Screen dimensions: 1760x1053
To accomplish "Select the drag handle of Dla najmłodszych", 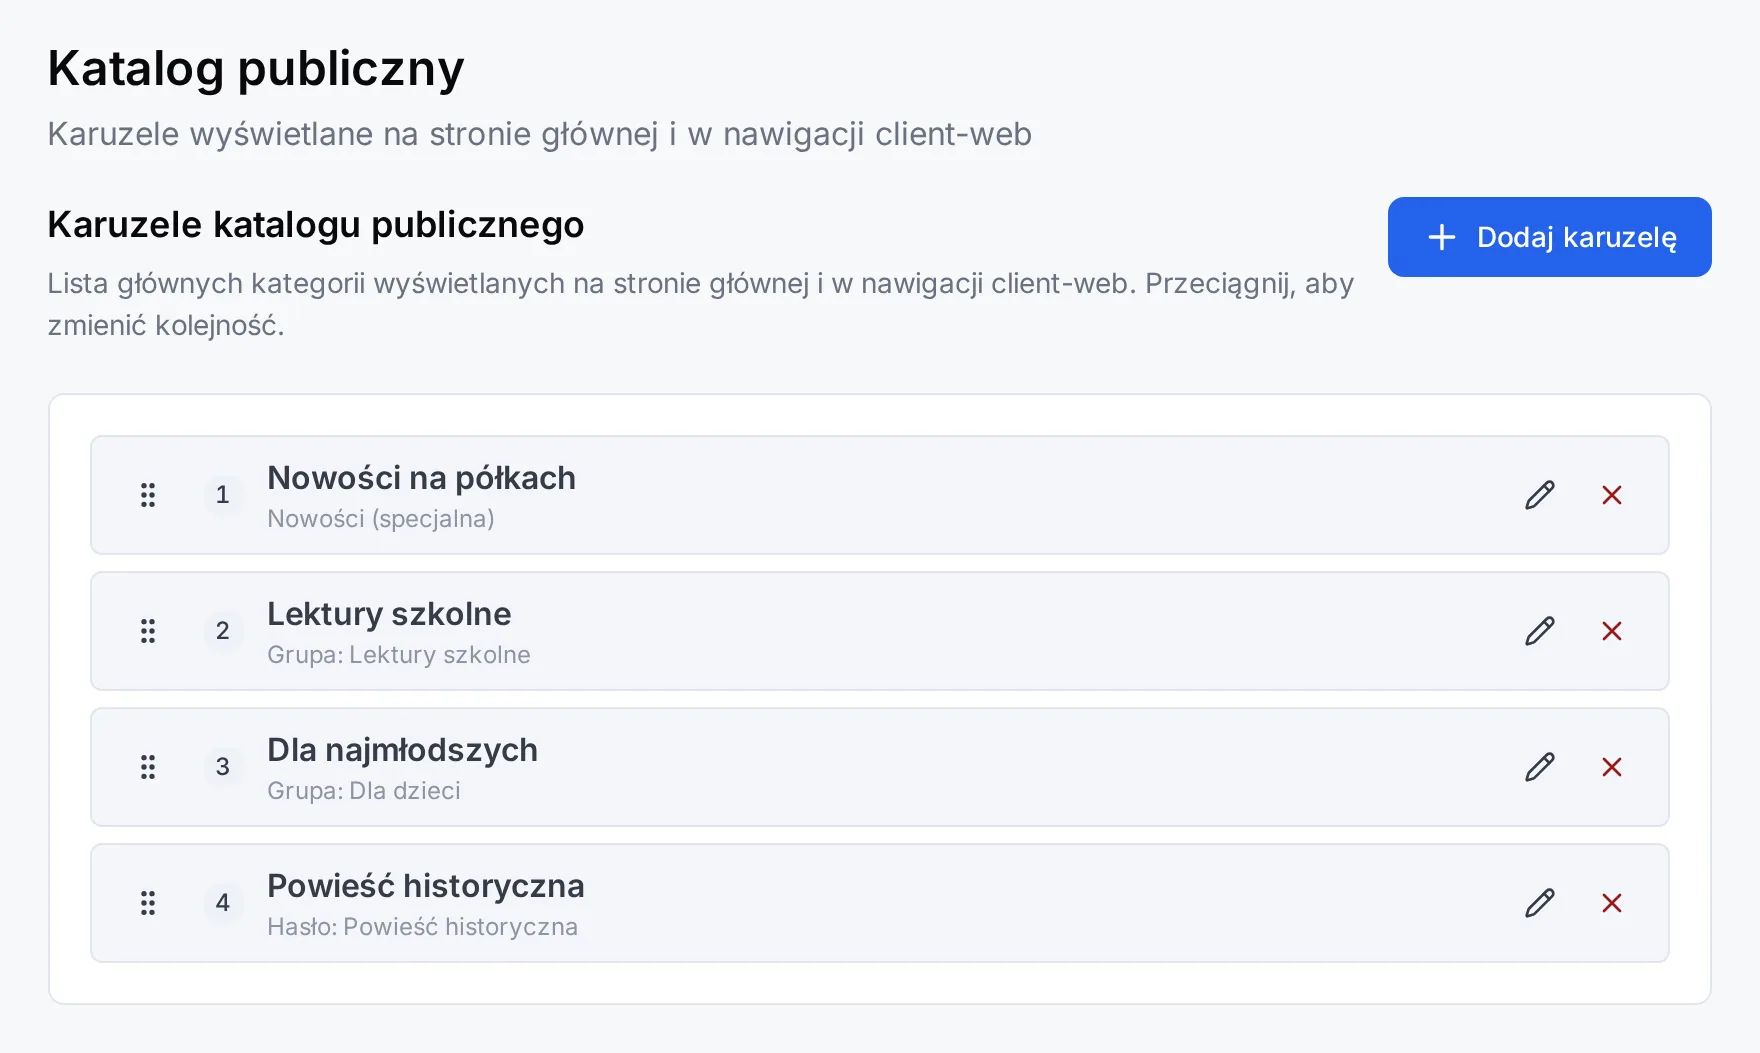I will click(148, 767).
